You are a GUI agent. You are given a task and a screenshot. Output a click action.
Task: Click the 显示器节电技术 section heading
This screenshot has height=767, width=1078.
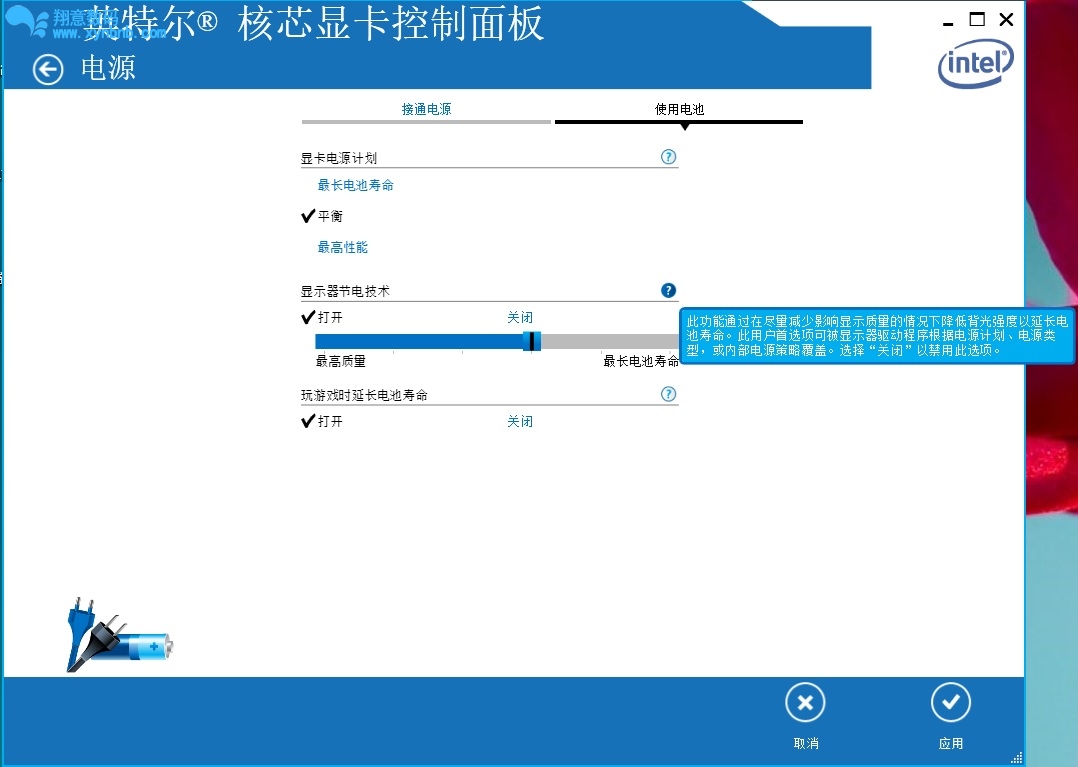[345, 291]
